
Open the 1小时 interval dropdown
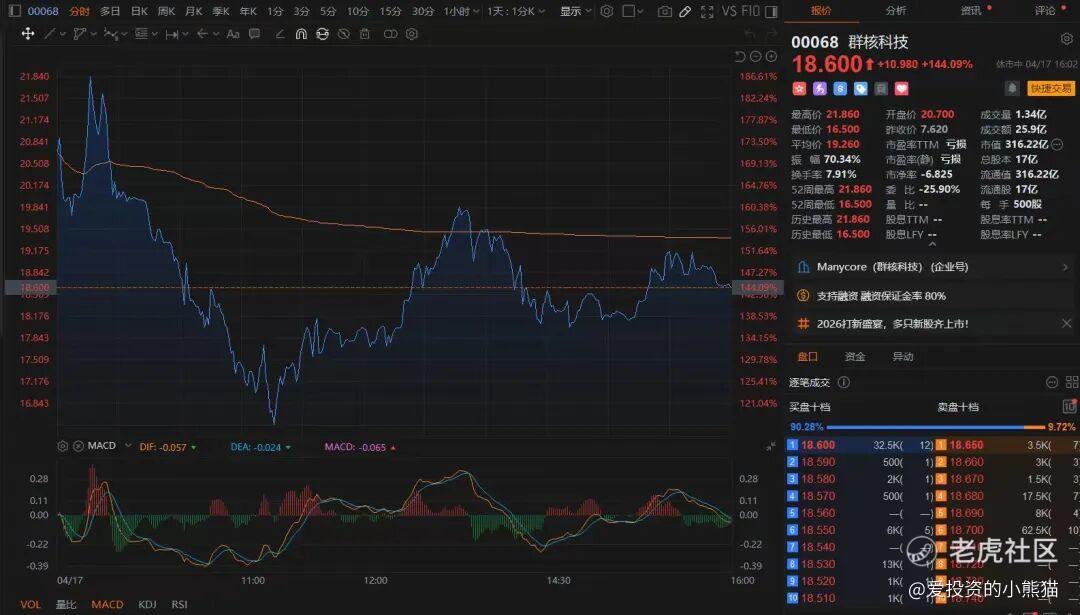tap(461, 12)
